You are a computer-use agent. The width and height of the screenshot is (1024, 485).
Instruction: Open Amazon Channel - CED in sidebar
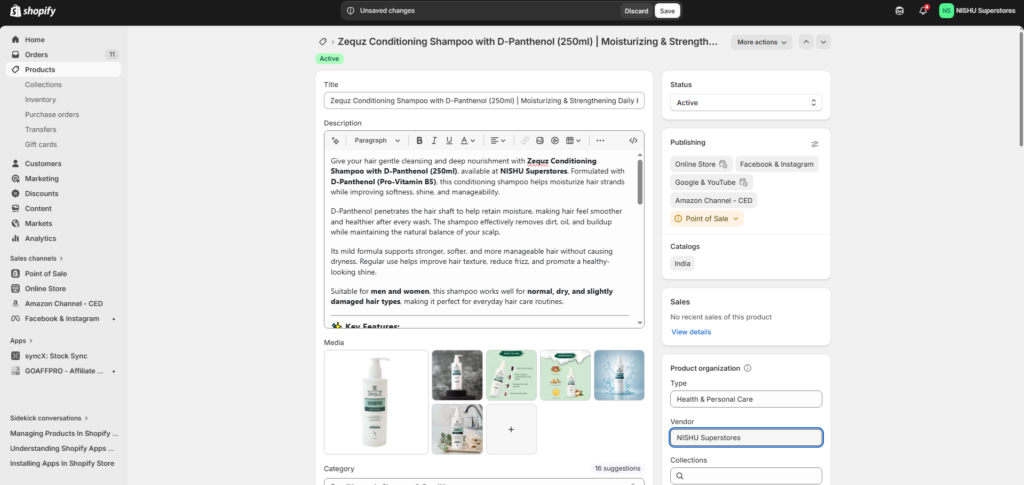(x=63, y=304)
